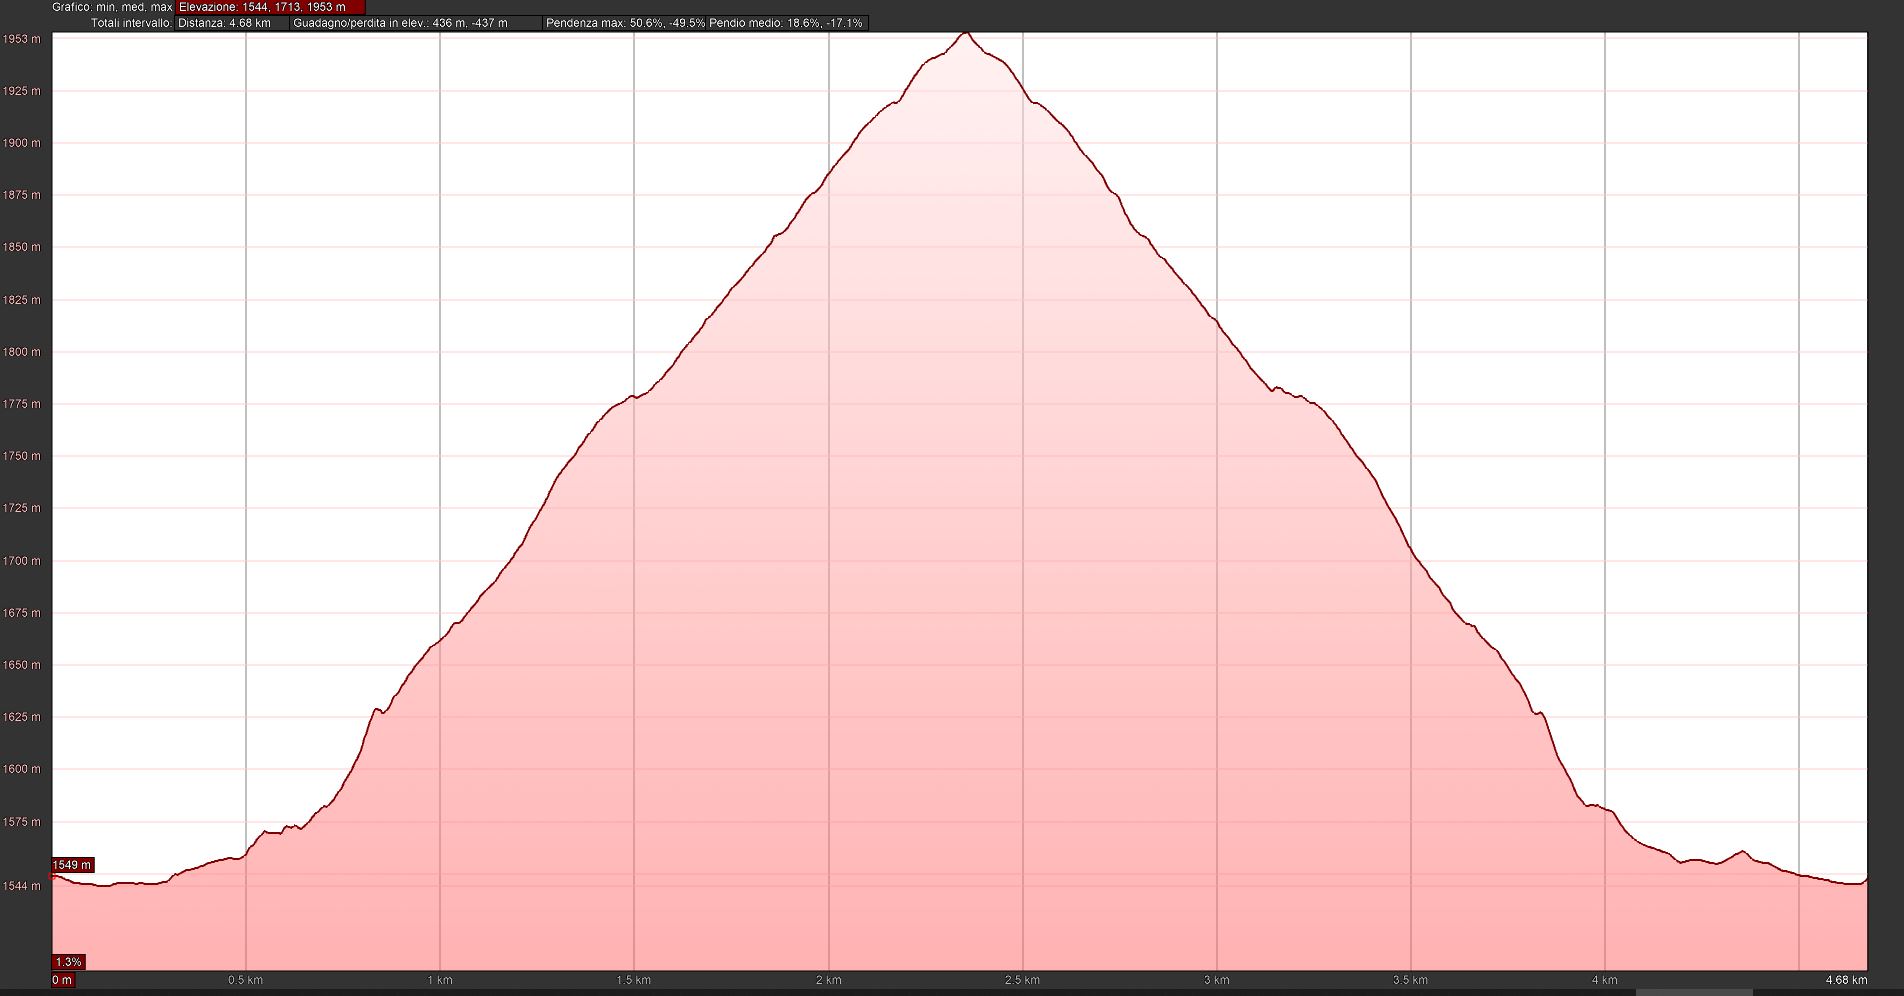Screen dimensions: 1904x996
Task: Click the red cursor circle at profile start
Action: (x=53, y=876)
